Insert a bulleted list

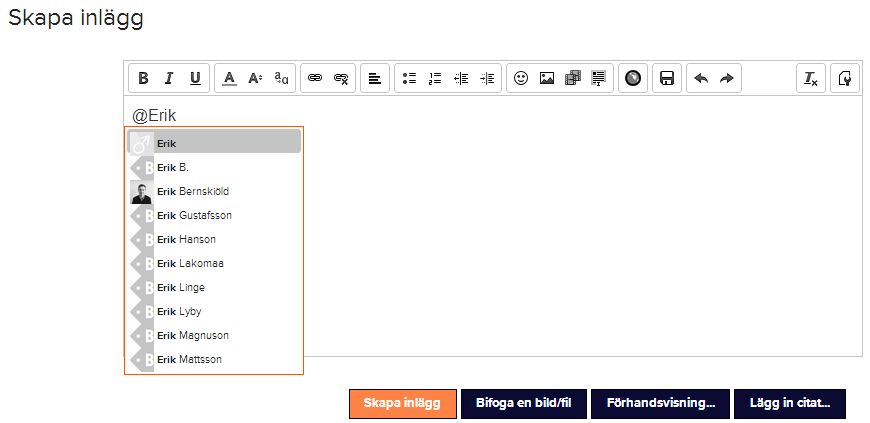click(x=409, y=78)
